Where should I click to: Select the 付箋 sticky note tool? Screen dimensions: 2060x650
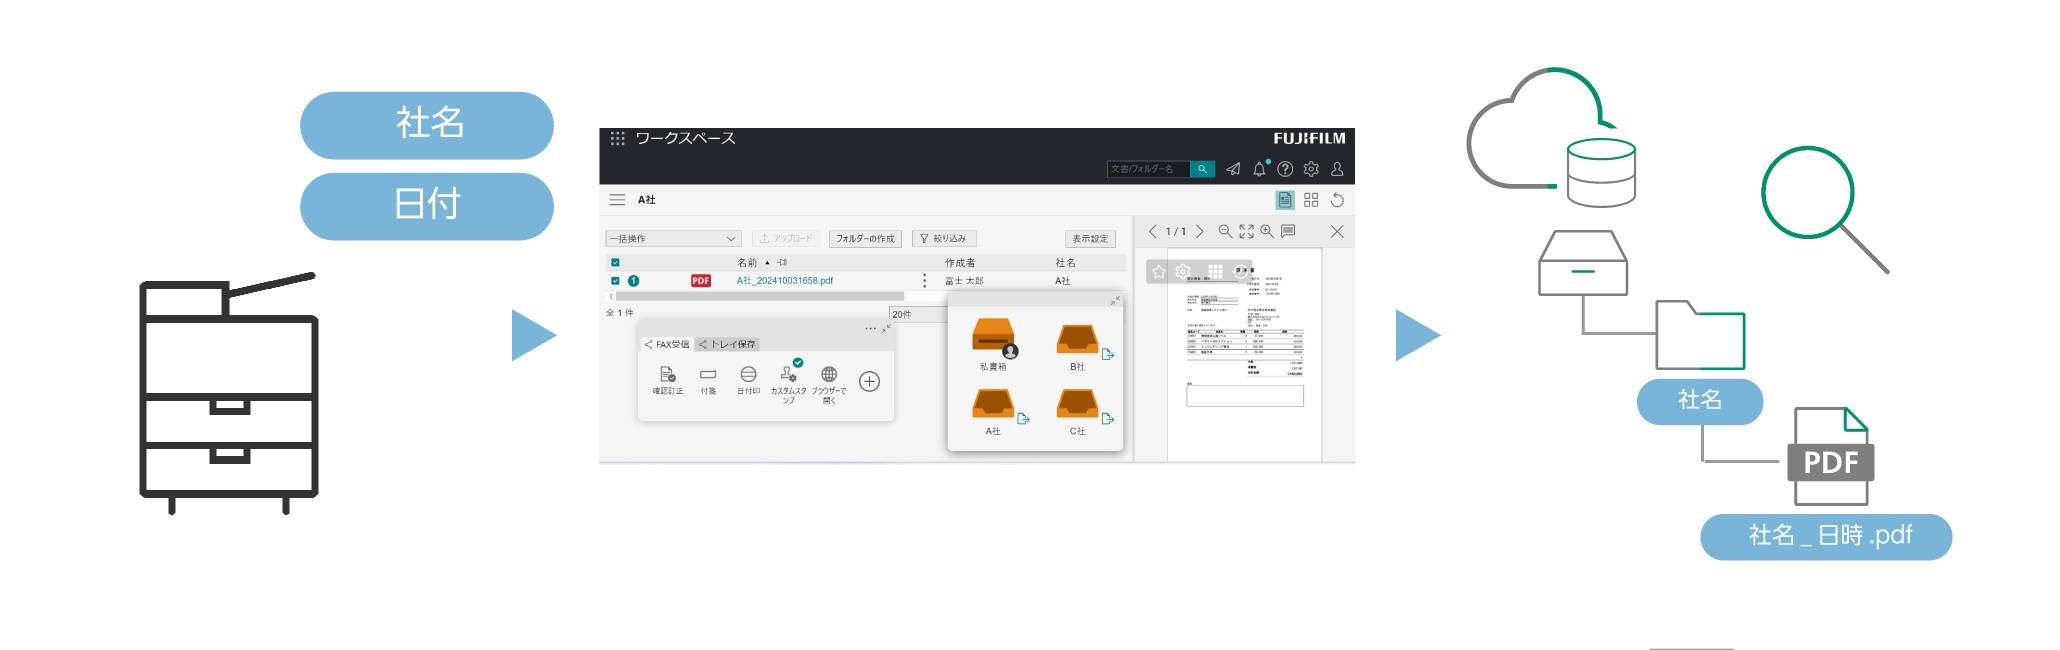tap(708, 379)
